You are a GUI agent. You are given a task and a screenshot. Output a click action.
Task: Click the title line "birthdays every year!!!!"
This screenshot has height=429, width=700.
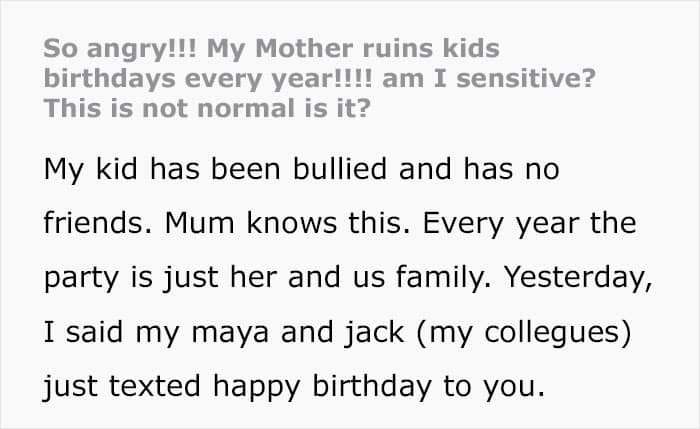(x=208, y=79)
